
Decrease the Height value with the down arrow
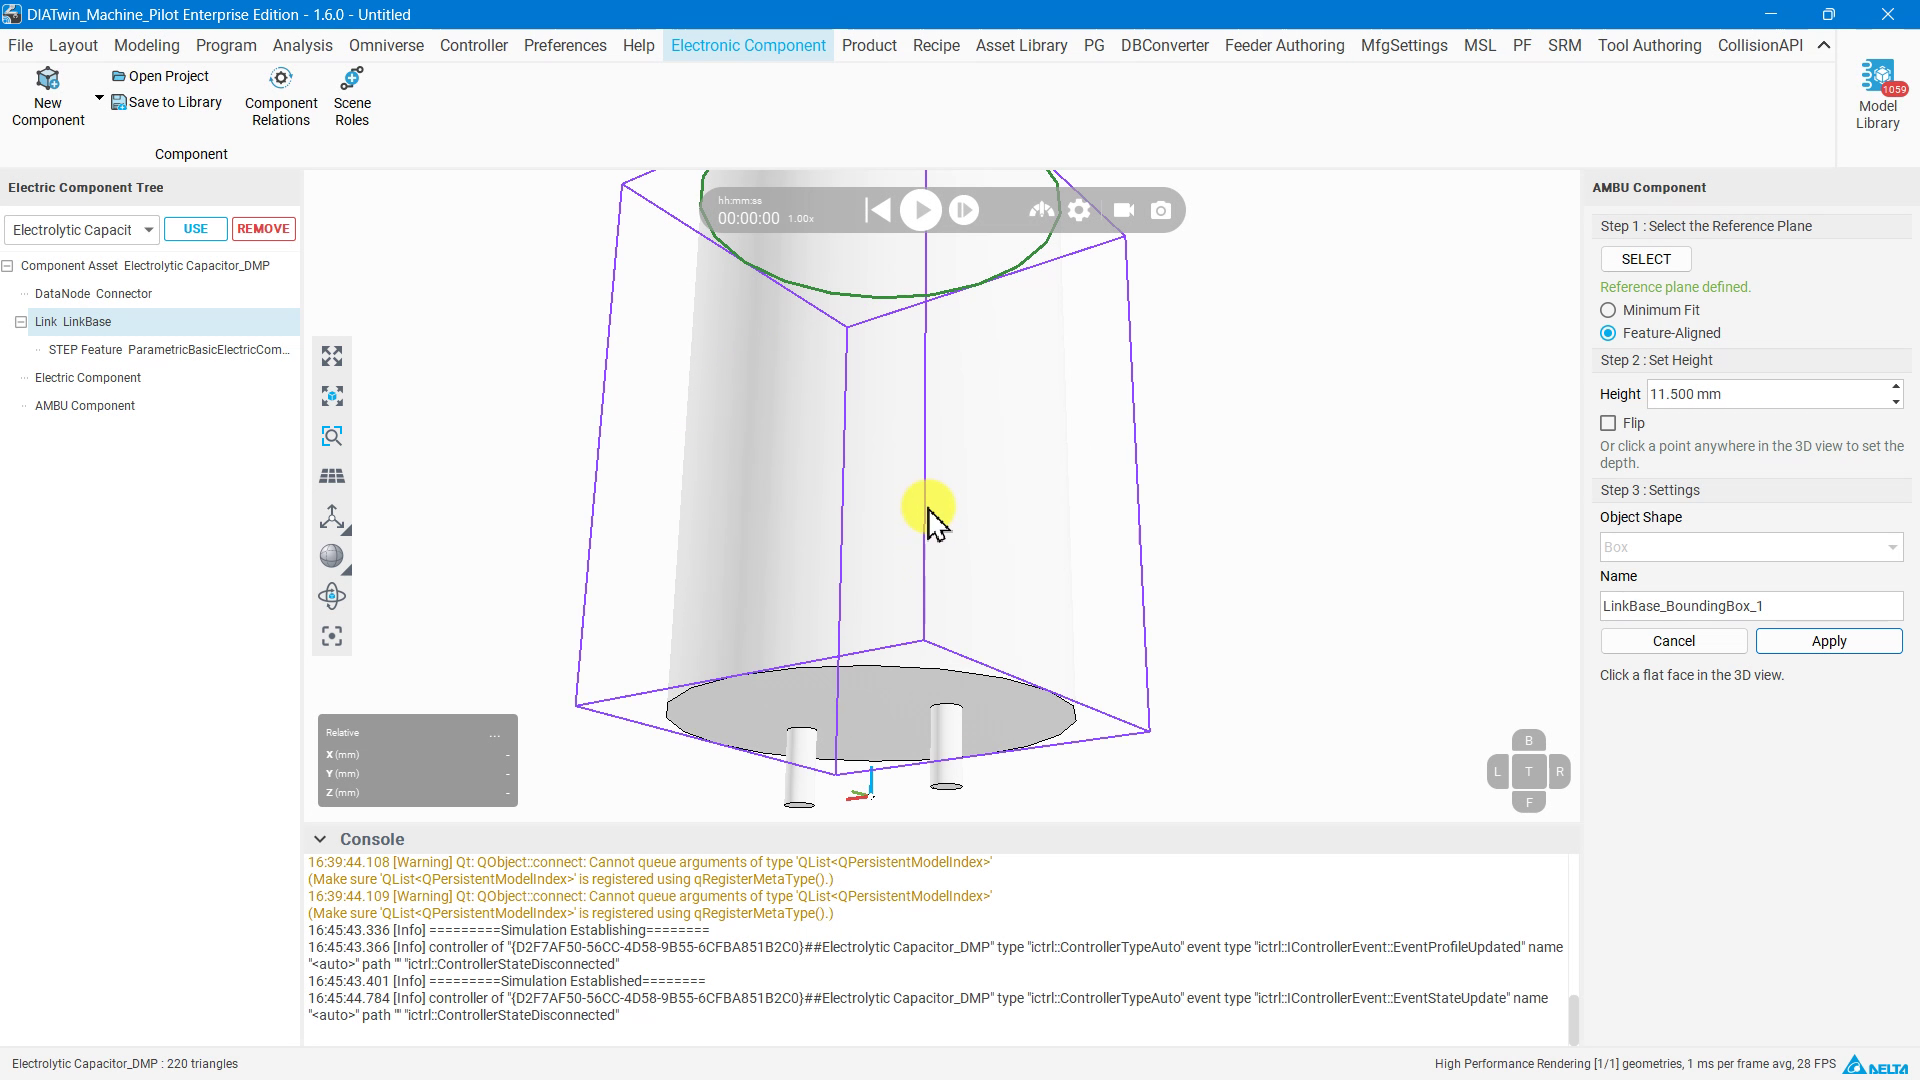coord(1896,402)
